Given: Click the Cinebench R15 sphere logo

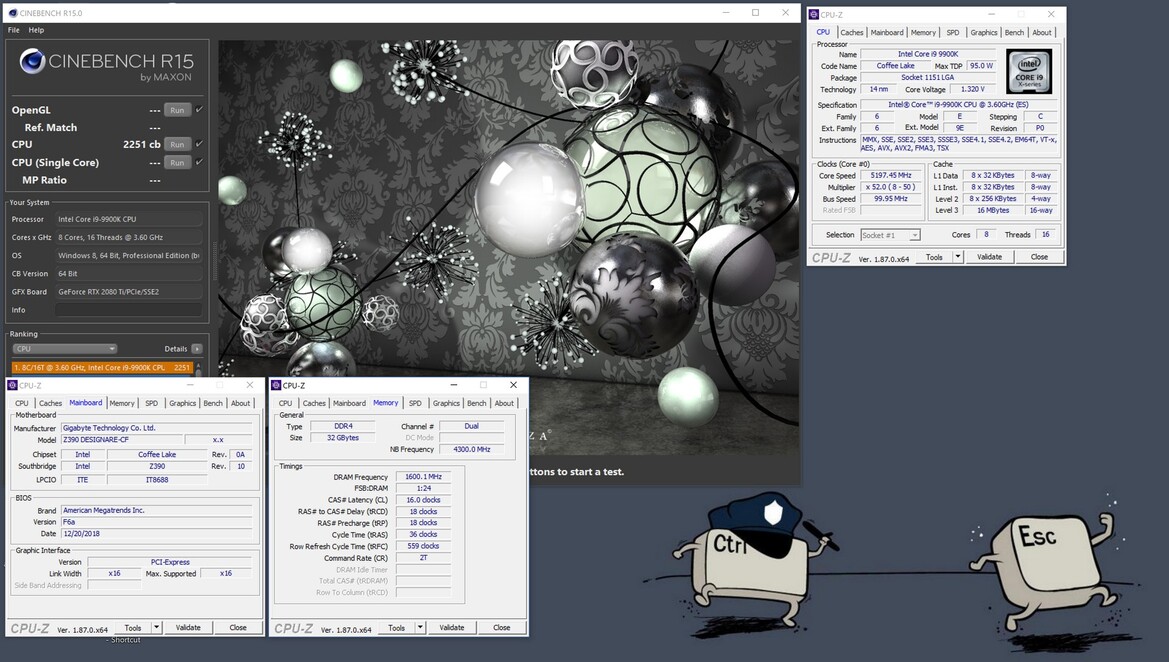Looking at the screenshot, I should [32, 61].
